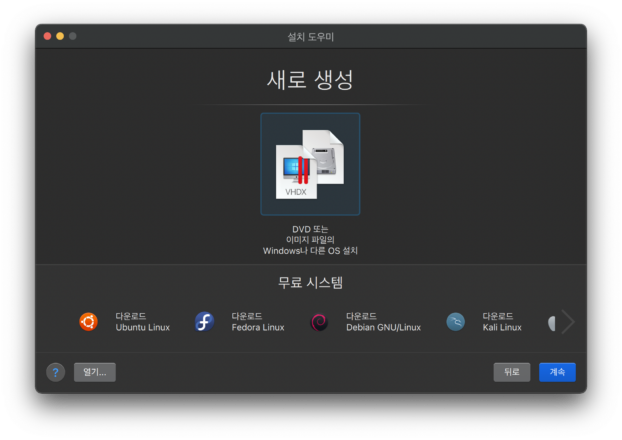Click the 무료 시스템 section heading
Viewport: 622px width, 440px height.
tap(310, 282)
